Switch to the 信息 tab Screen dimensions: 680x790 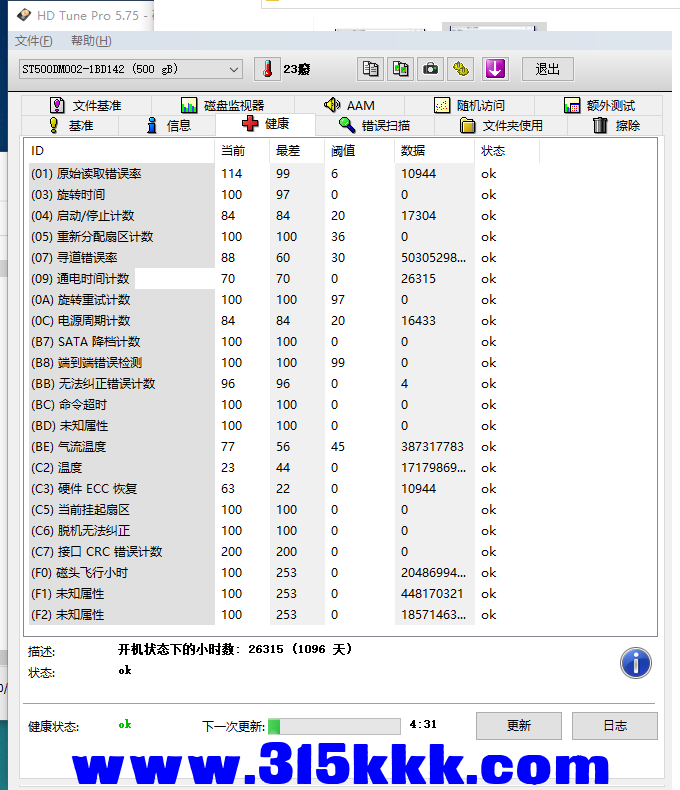tap(169, 125)
